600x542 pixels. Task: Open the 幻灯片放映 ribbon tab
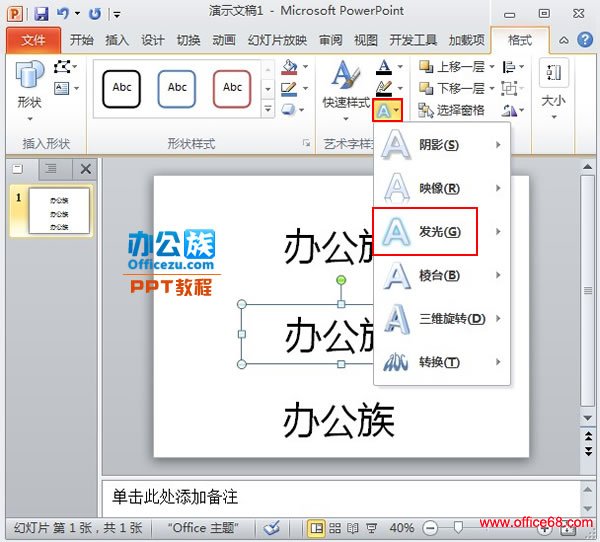point(277,40)
